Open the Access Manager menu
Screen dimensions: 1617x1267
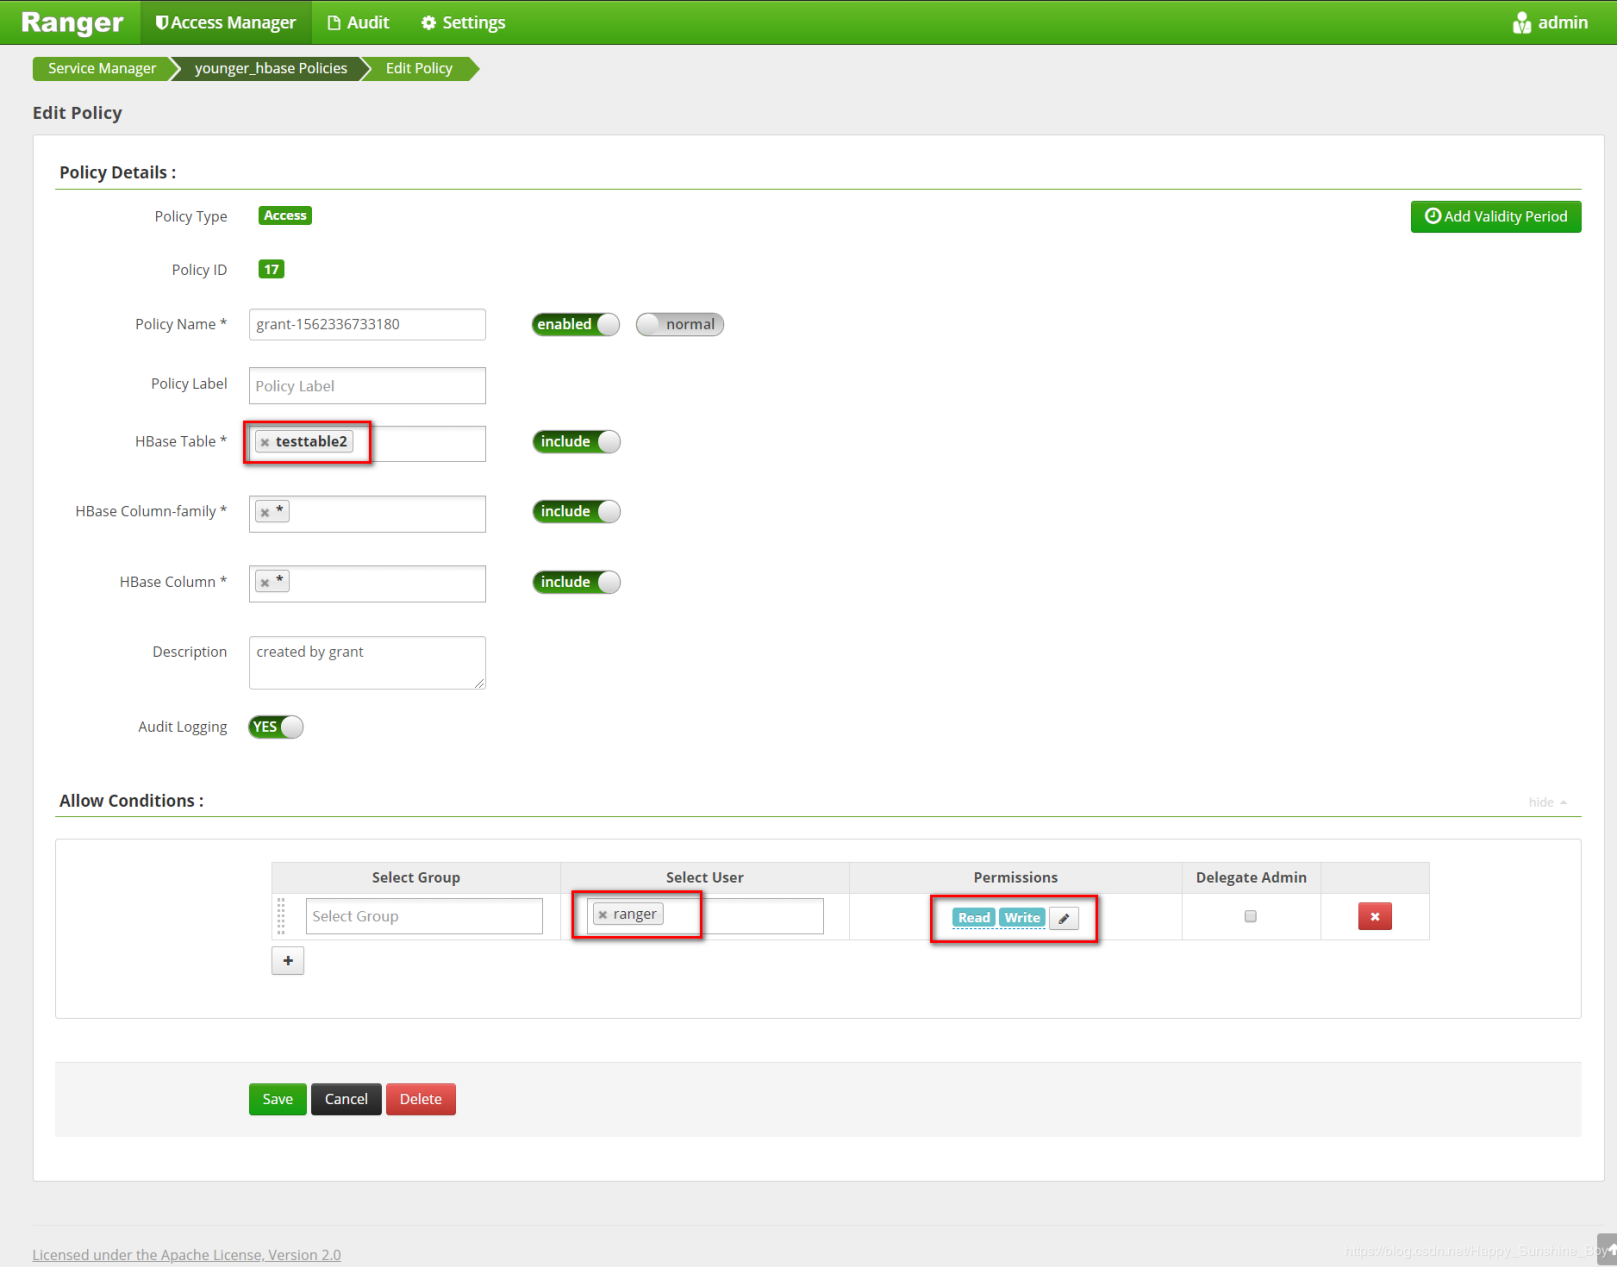(226, 22)
